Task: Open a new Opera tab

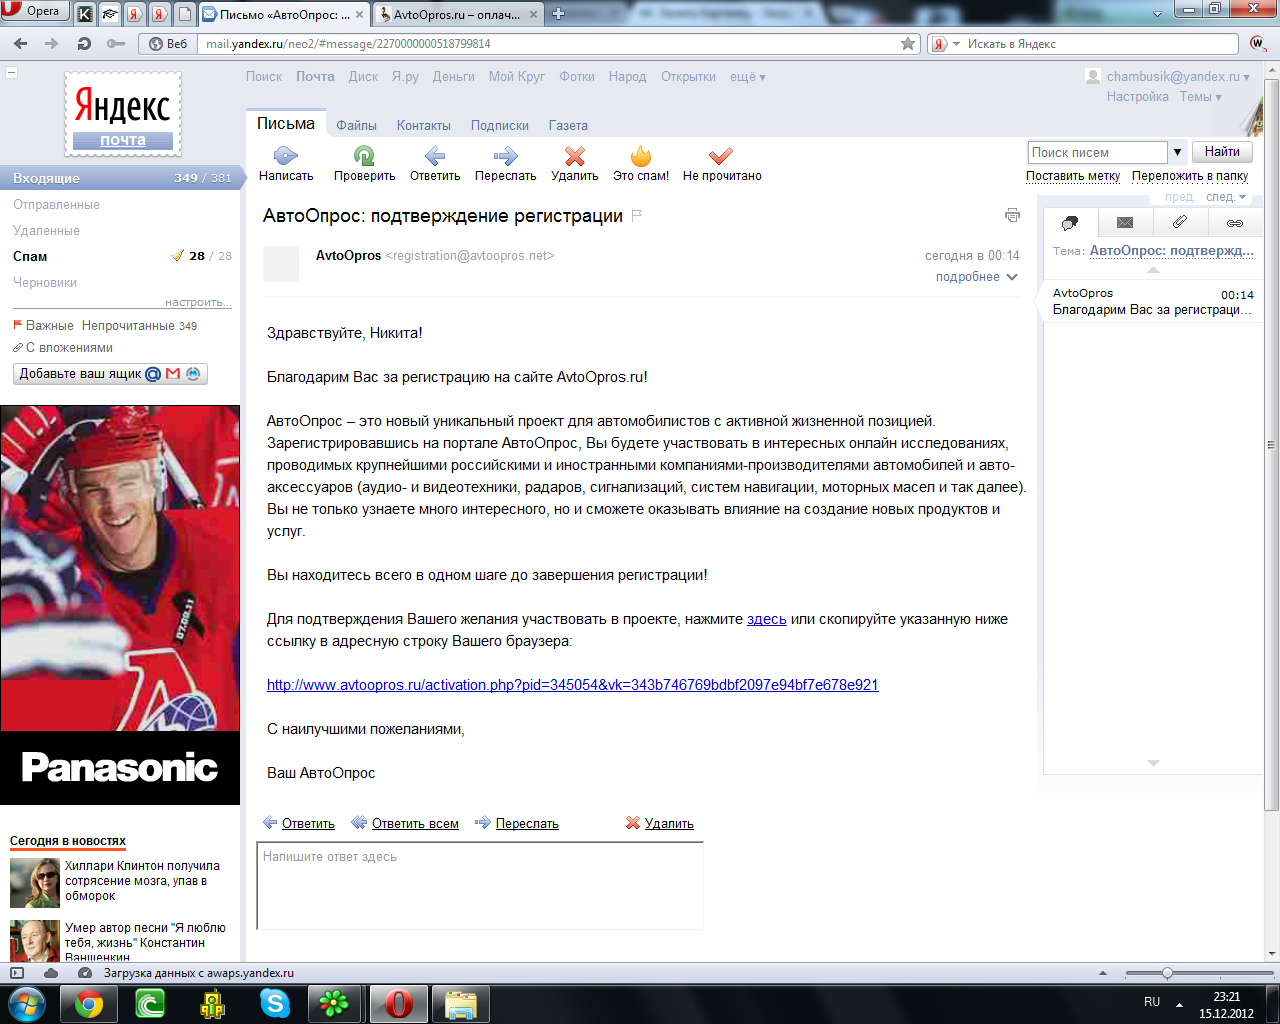Action: [x=558, y=14]
